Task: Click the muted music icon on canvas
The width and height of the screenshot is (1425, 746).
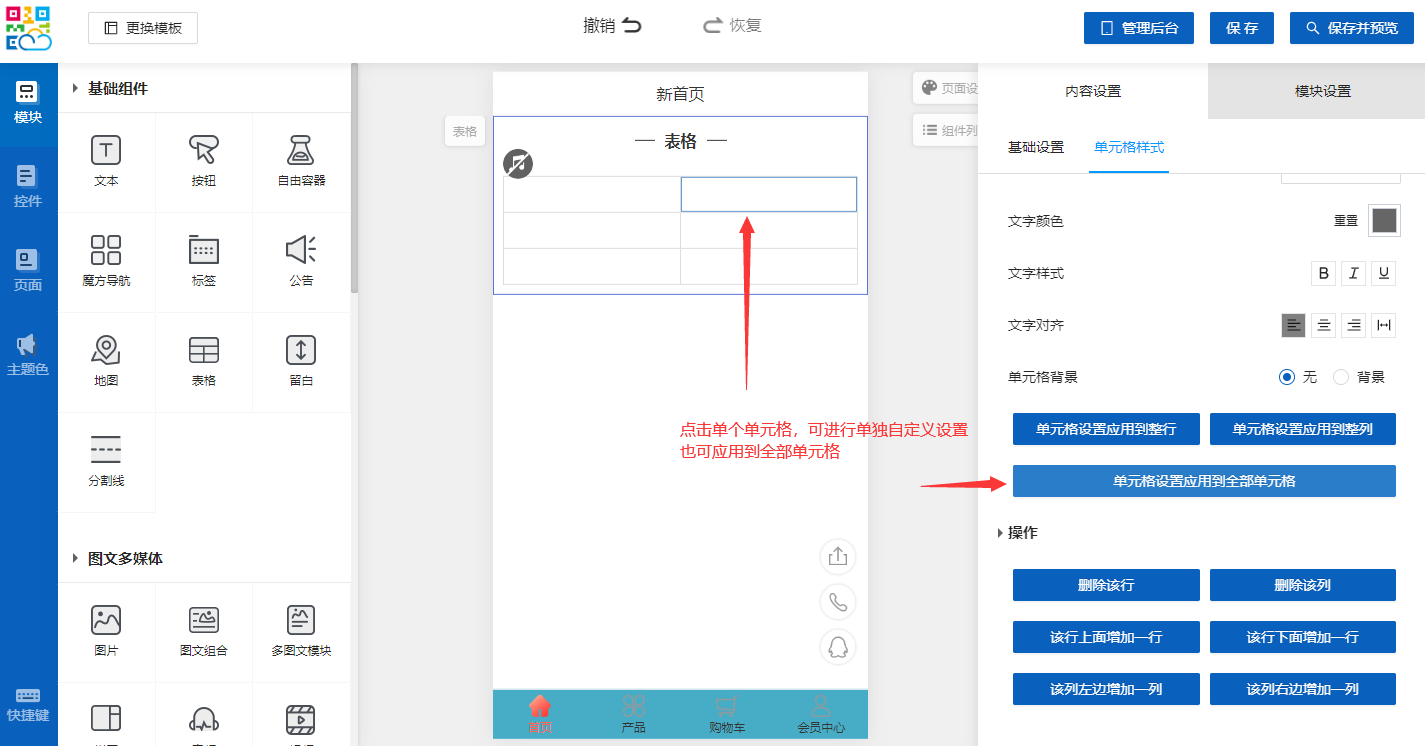Action: pos(517,164)
